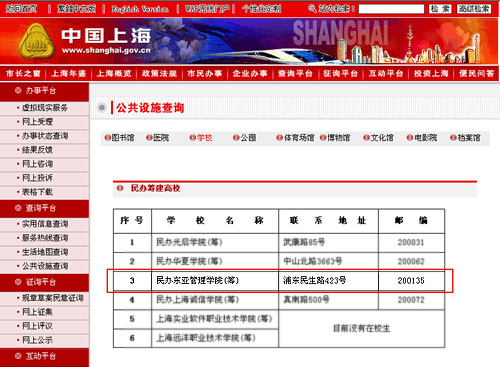Open 网上投诉 in the sidebar
The width and height of the screenshot is (500, 367).
point(37,178)
